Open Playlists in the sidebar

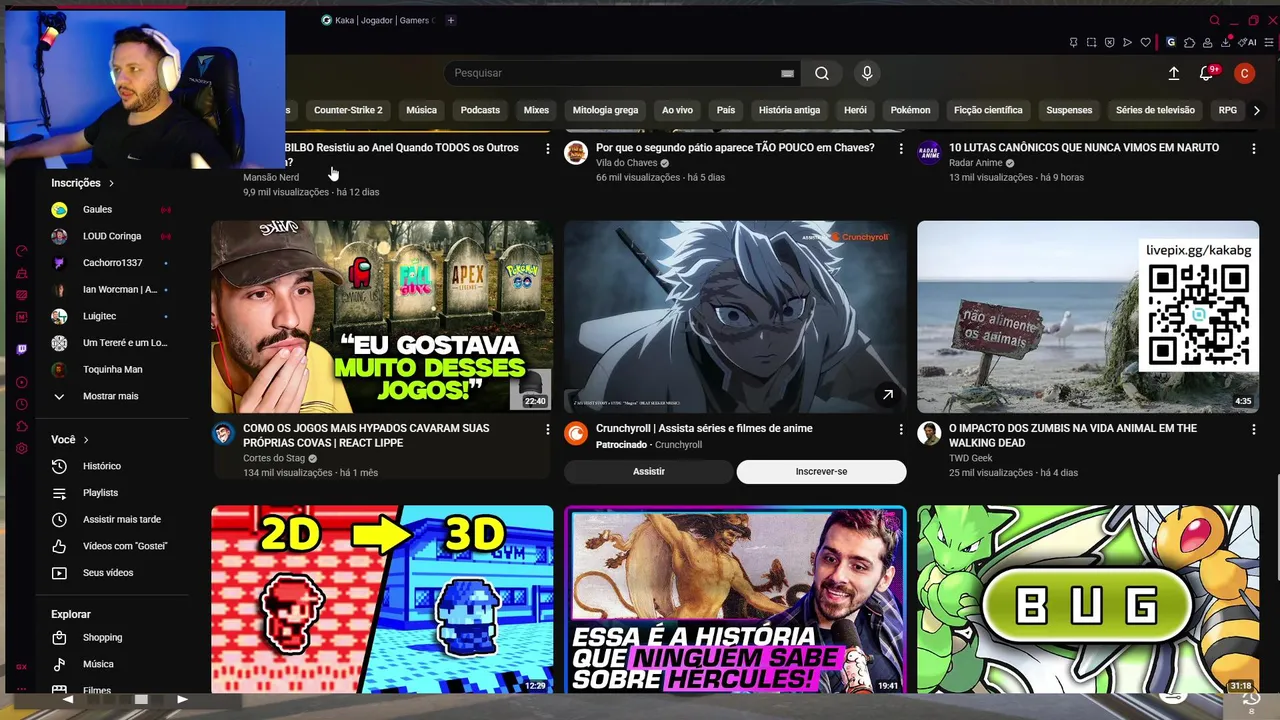100,493
